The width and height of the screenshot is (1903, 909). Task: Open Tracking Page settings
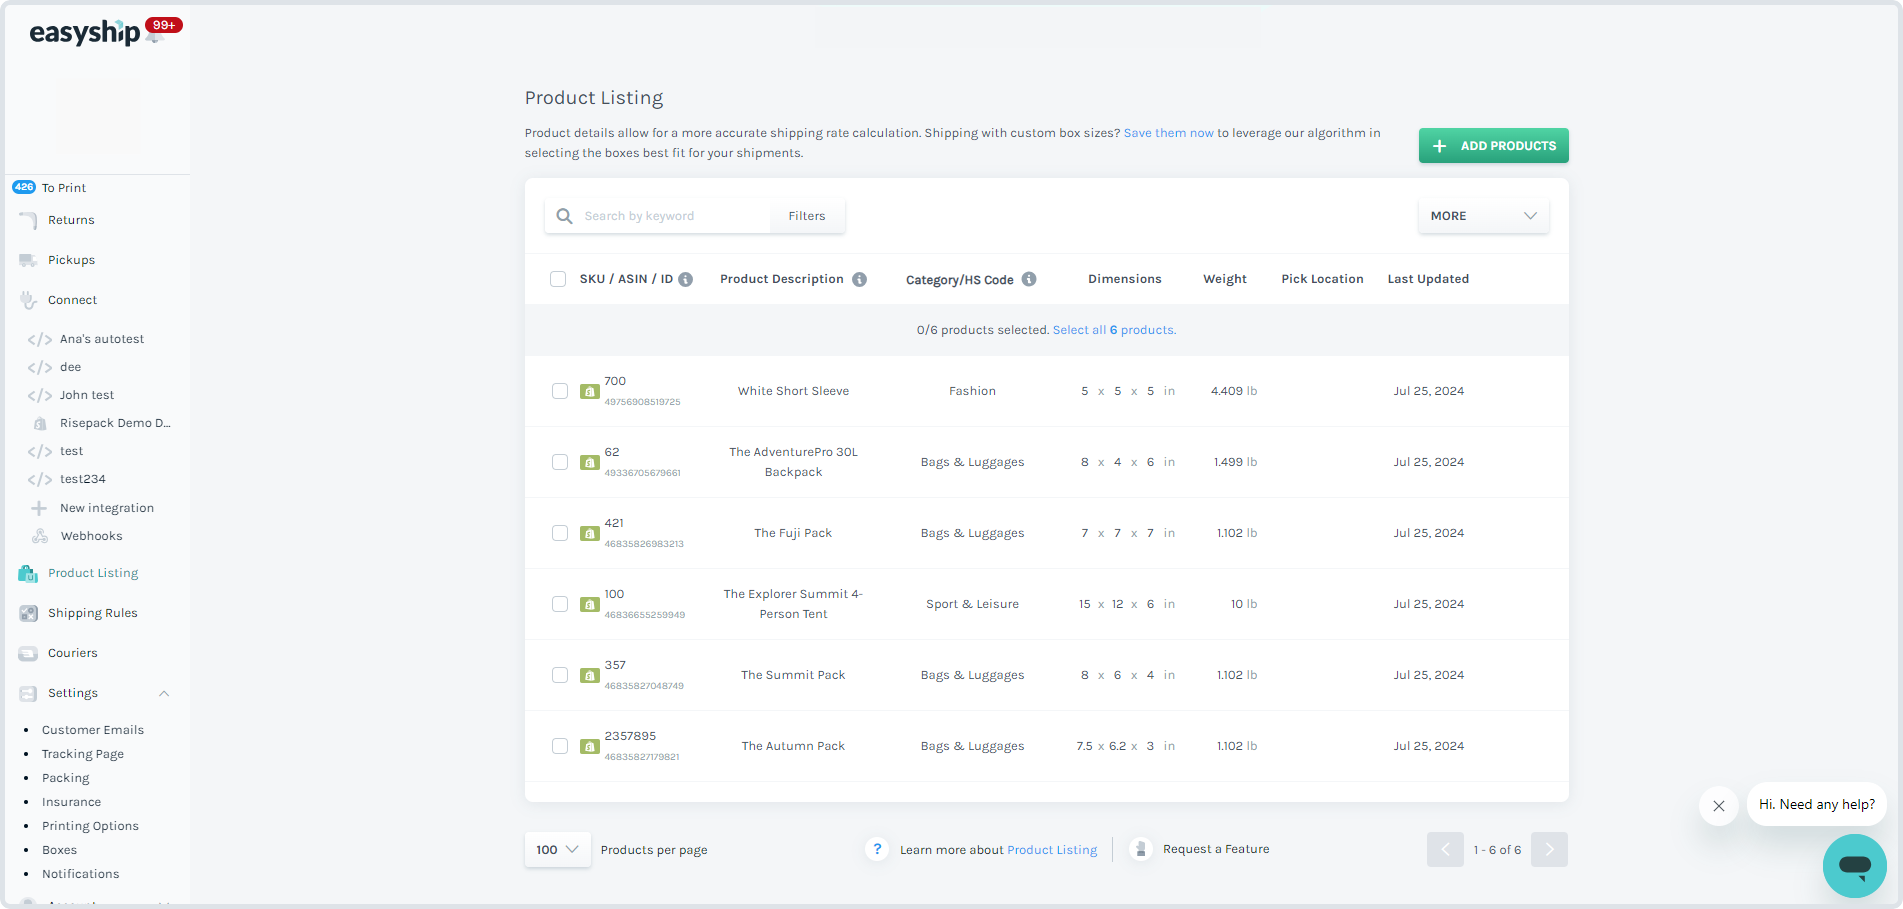83,754
